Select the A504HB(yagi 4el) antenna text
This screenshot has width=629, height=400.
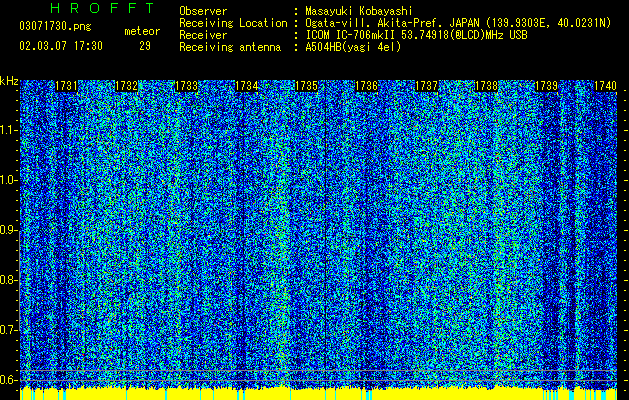click(x=353, y=47)
